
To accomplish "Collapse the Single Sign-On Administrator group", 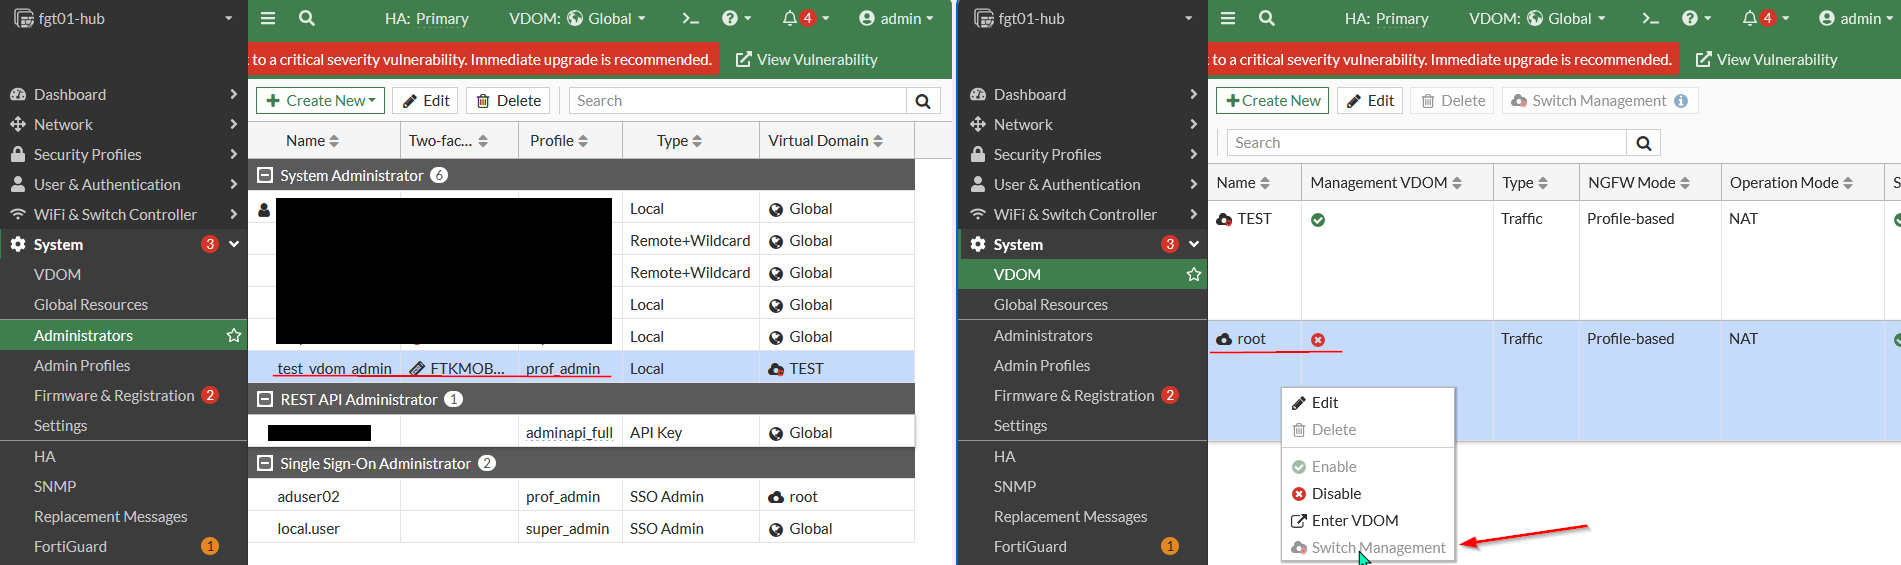I will click(x=265, y=463).
